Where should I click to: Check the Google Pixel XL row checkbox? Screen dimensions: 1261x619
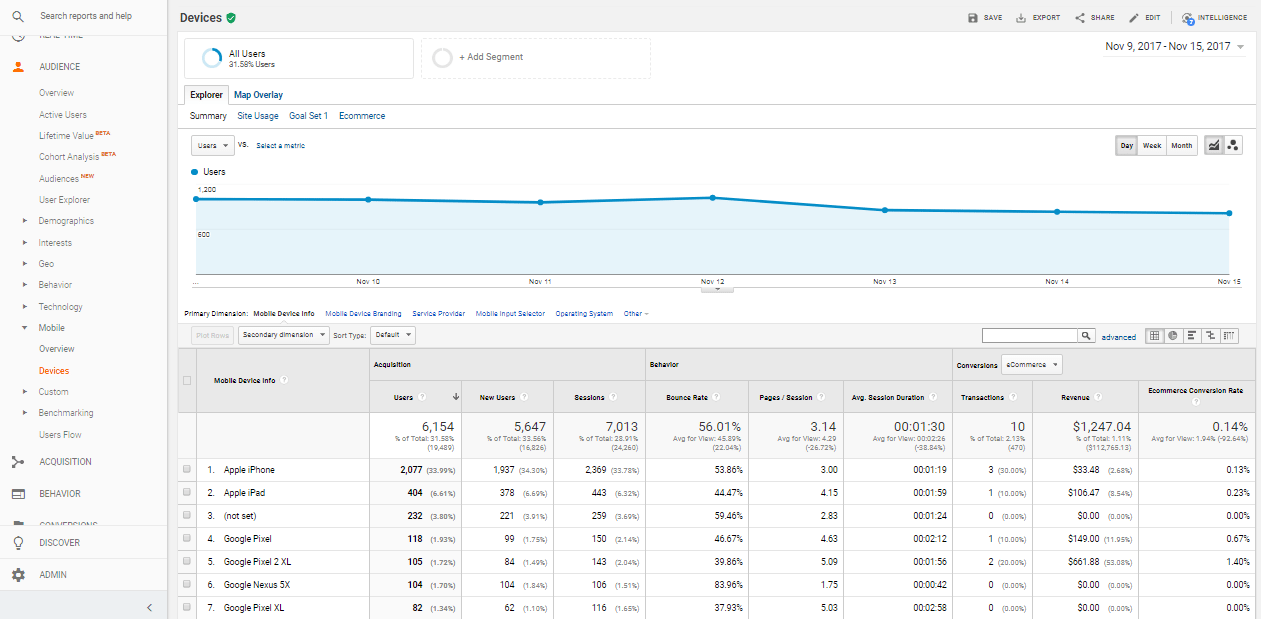[187, 608]
